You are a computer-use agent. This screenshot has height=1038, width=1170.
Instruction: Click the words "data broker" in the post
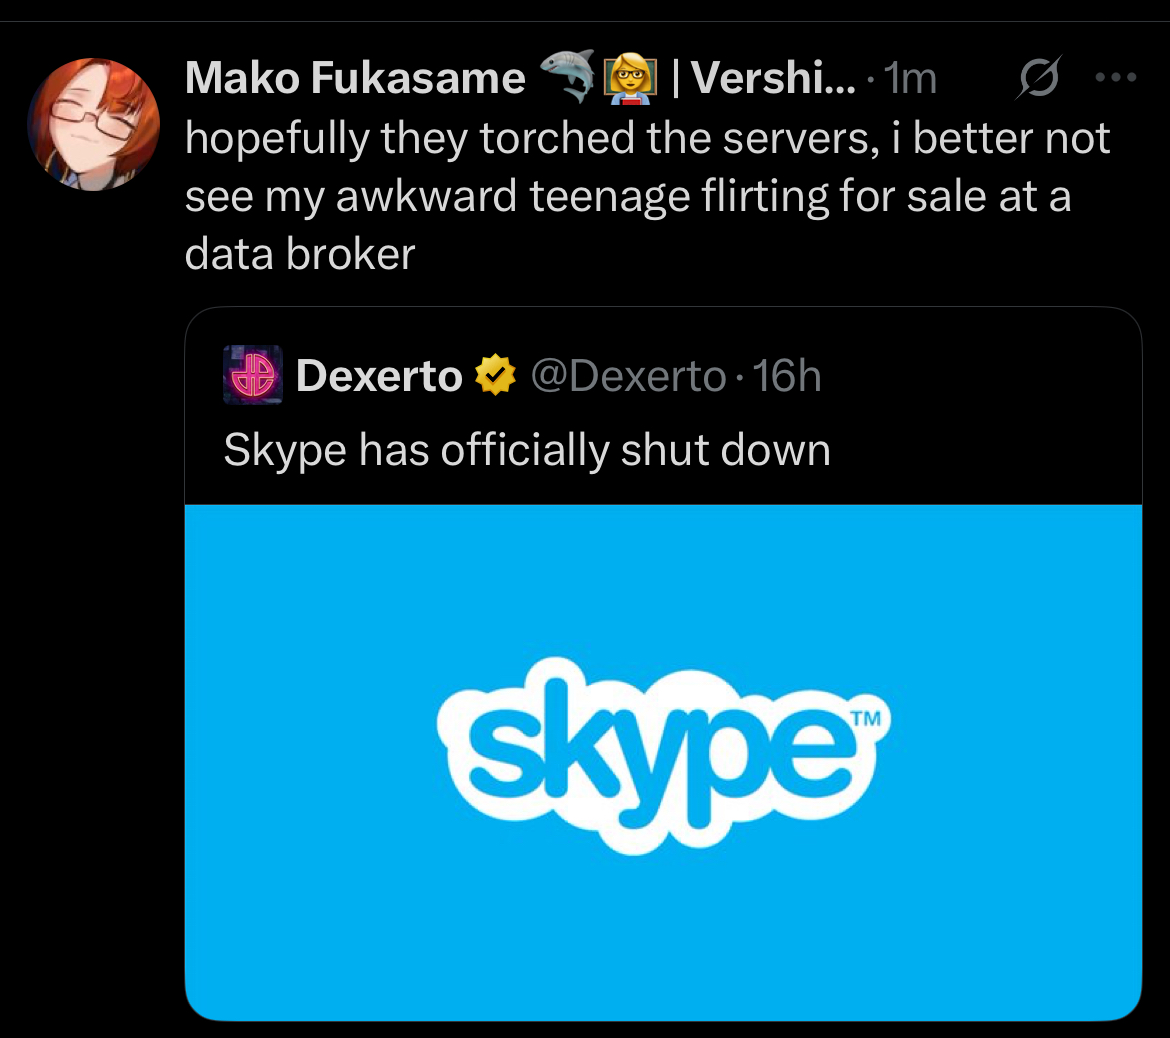click(299, 254)
